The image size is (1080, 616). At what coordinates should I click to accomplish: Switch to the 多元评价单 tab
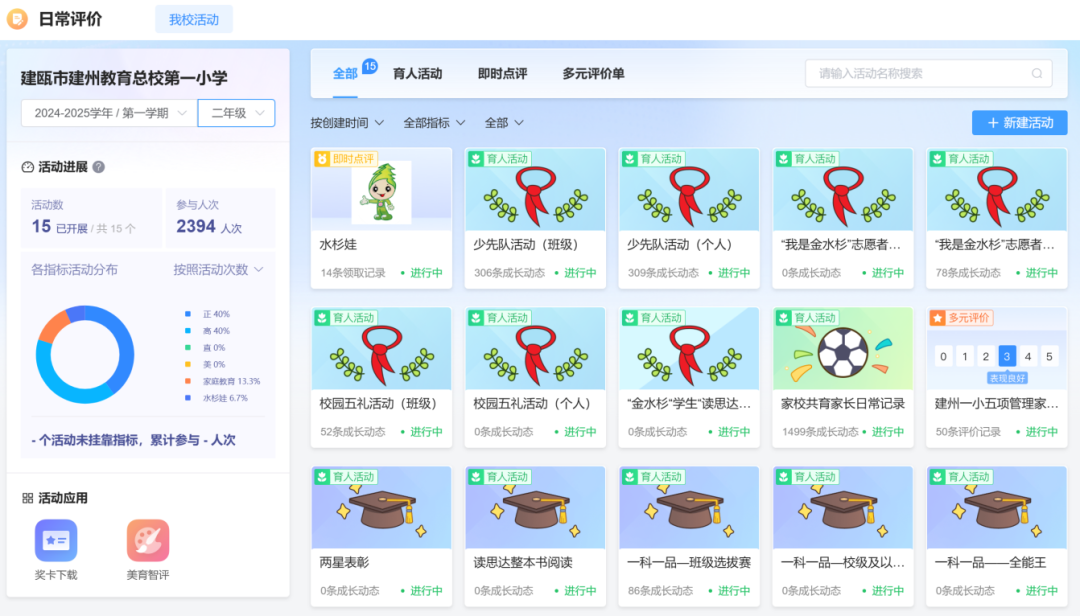pyautogui.click(x=592, y=73)
